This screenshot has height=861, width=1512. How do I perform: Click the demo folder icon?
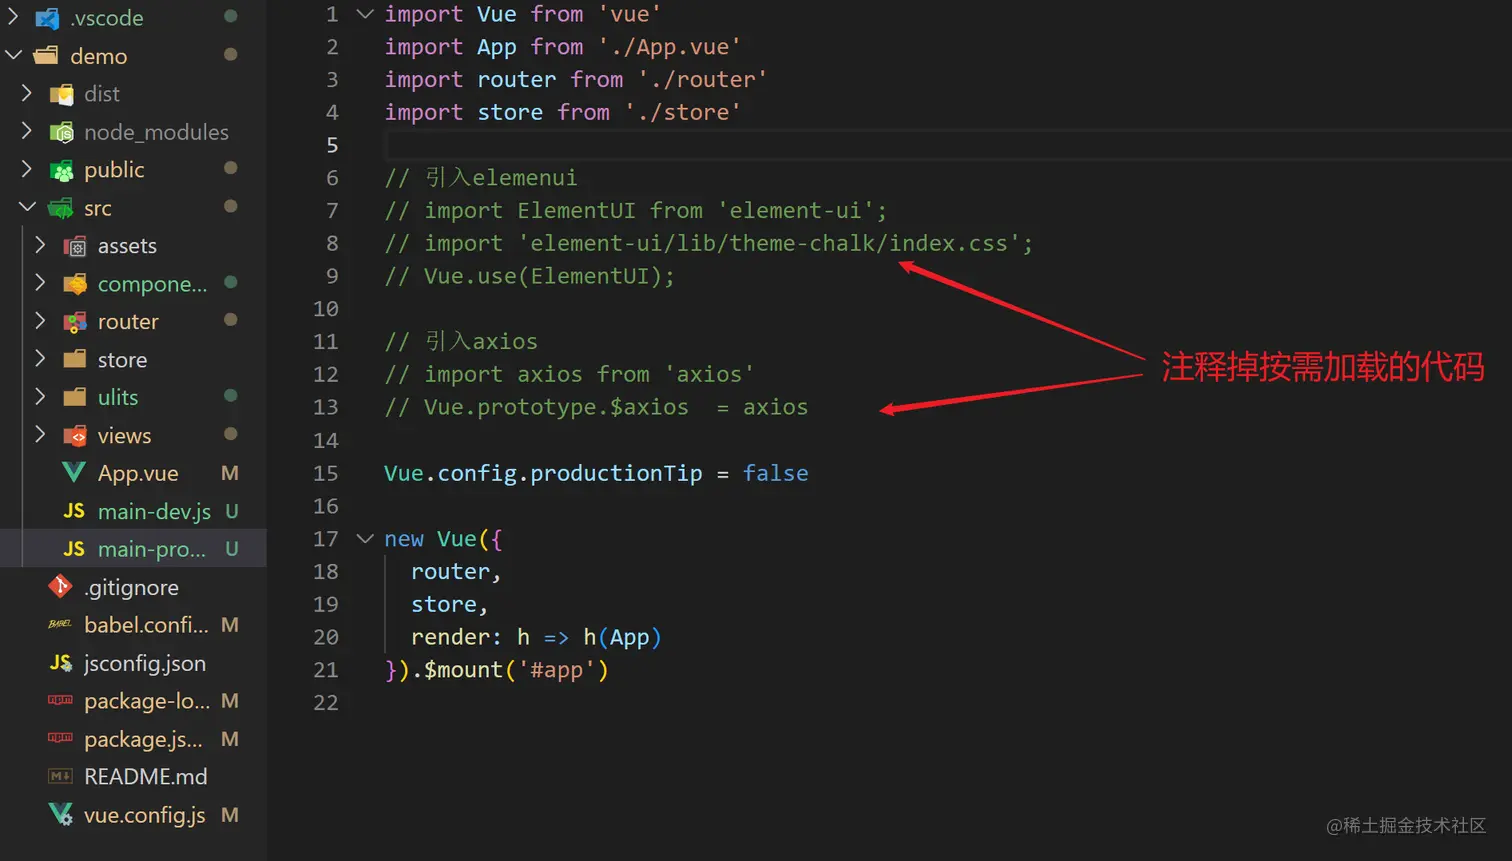[x=46, y=56]
